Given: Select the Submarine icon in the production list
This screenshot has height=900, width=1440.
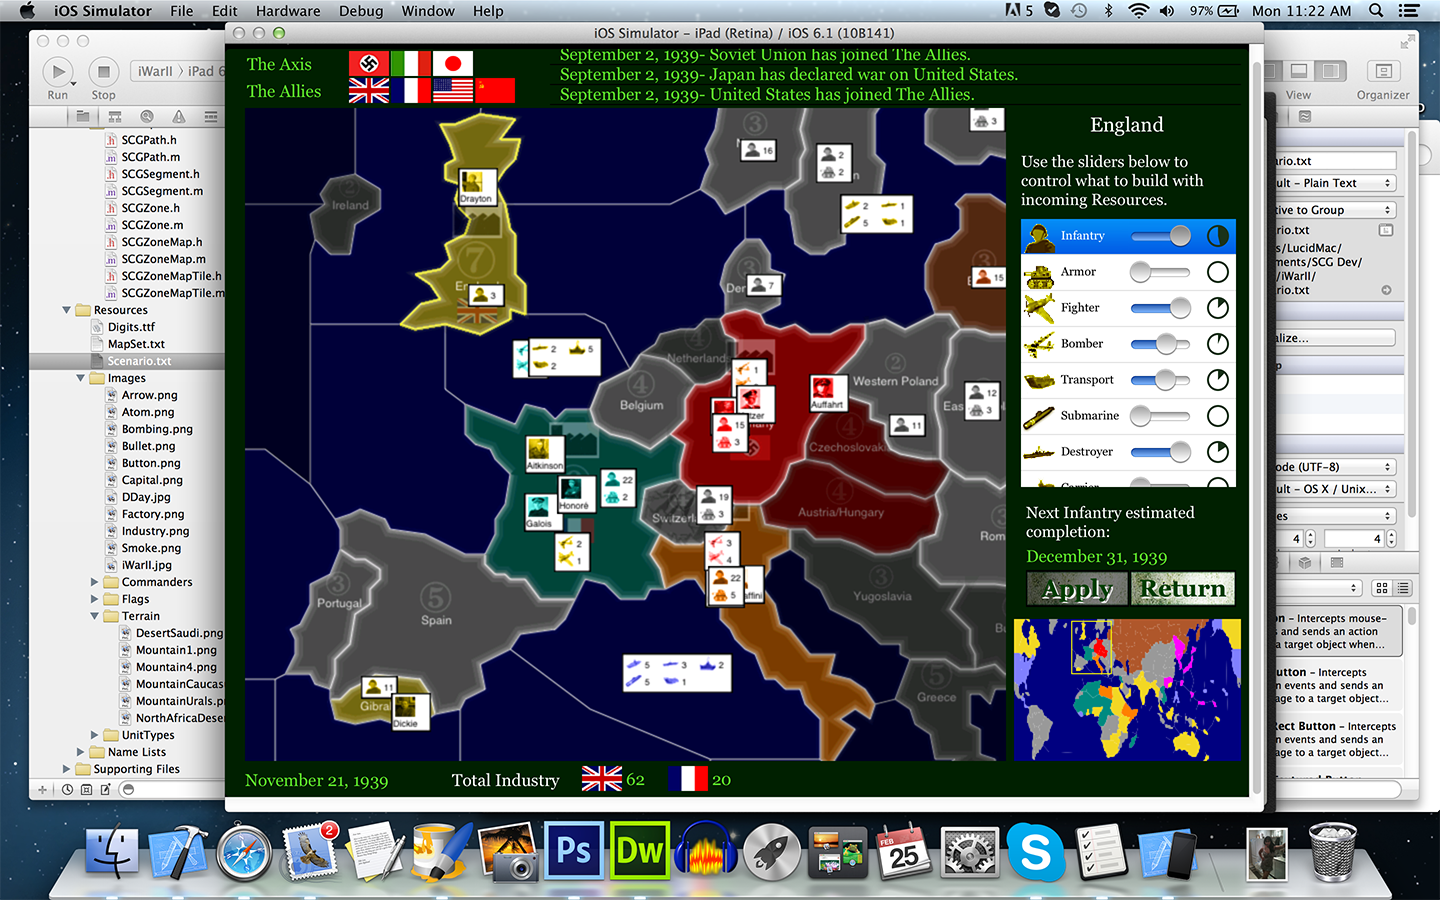Looking at the screenshot, I should point(1040,415).
